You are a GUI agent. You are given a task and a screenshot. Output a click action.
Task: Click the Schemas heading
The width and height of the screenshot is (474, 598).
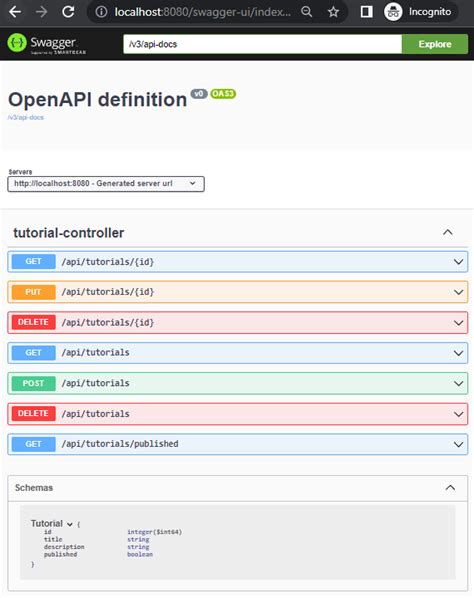click(34, 488)
